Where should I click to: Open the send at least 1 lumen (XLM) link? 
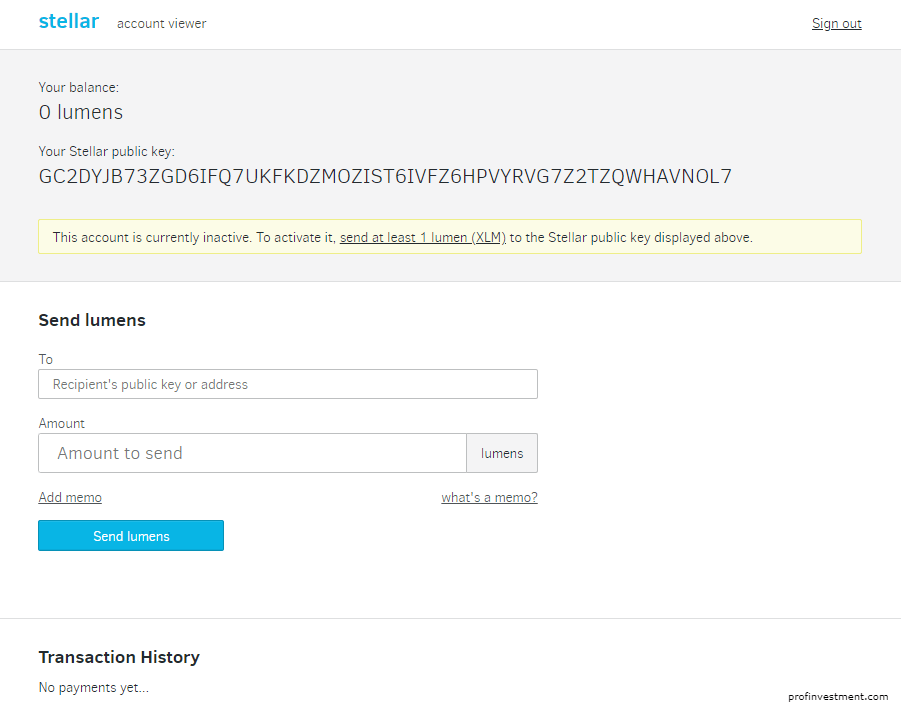pos(422,237)
